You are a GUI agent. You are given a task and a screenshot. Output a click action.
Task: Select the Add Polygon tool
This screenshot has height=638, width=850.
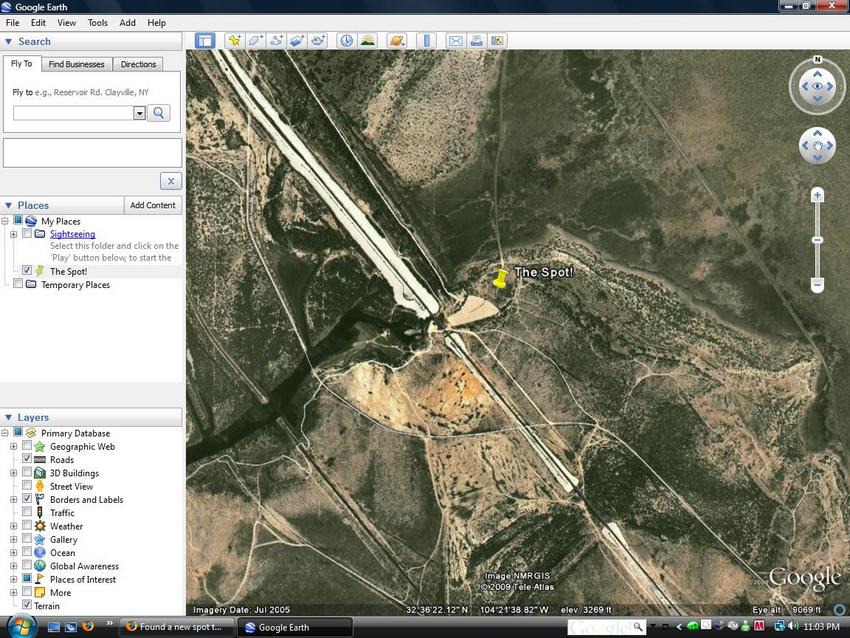(x=255, y=41)
